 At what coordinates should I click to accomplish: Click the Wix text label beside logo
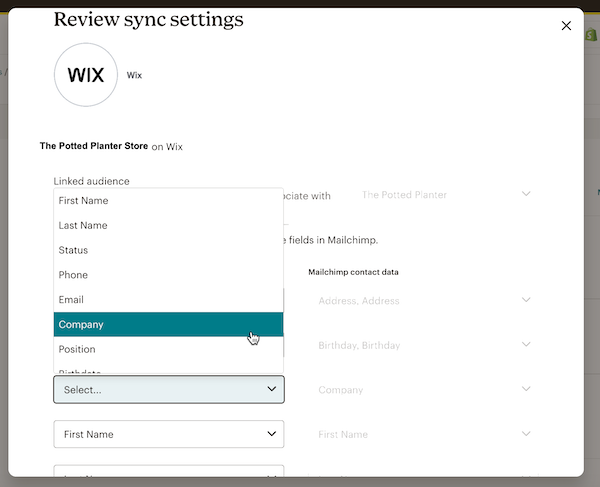(134, 75)
